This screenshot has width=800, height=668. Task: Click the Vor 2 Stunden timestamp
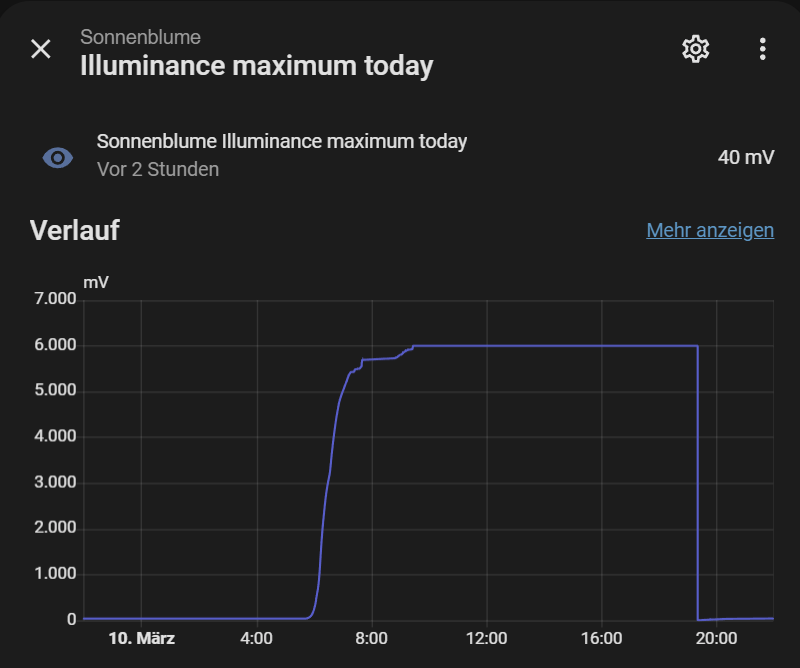tap(158, 170)
